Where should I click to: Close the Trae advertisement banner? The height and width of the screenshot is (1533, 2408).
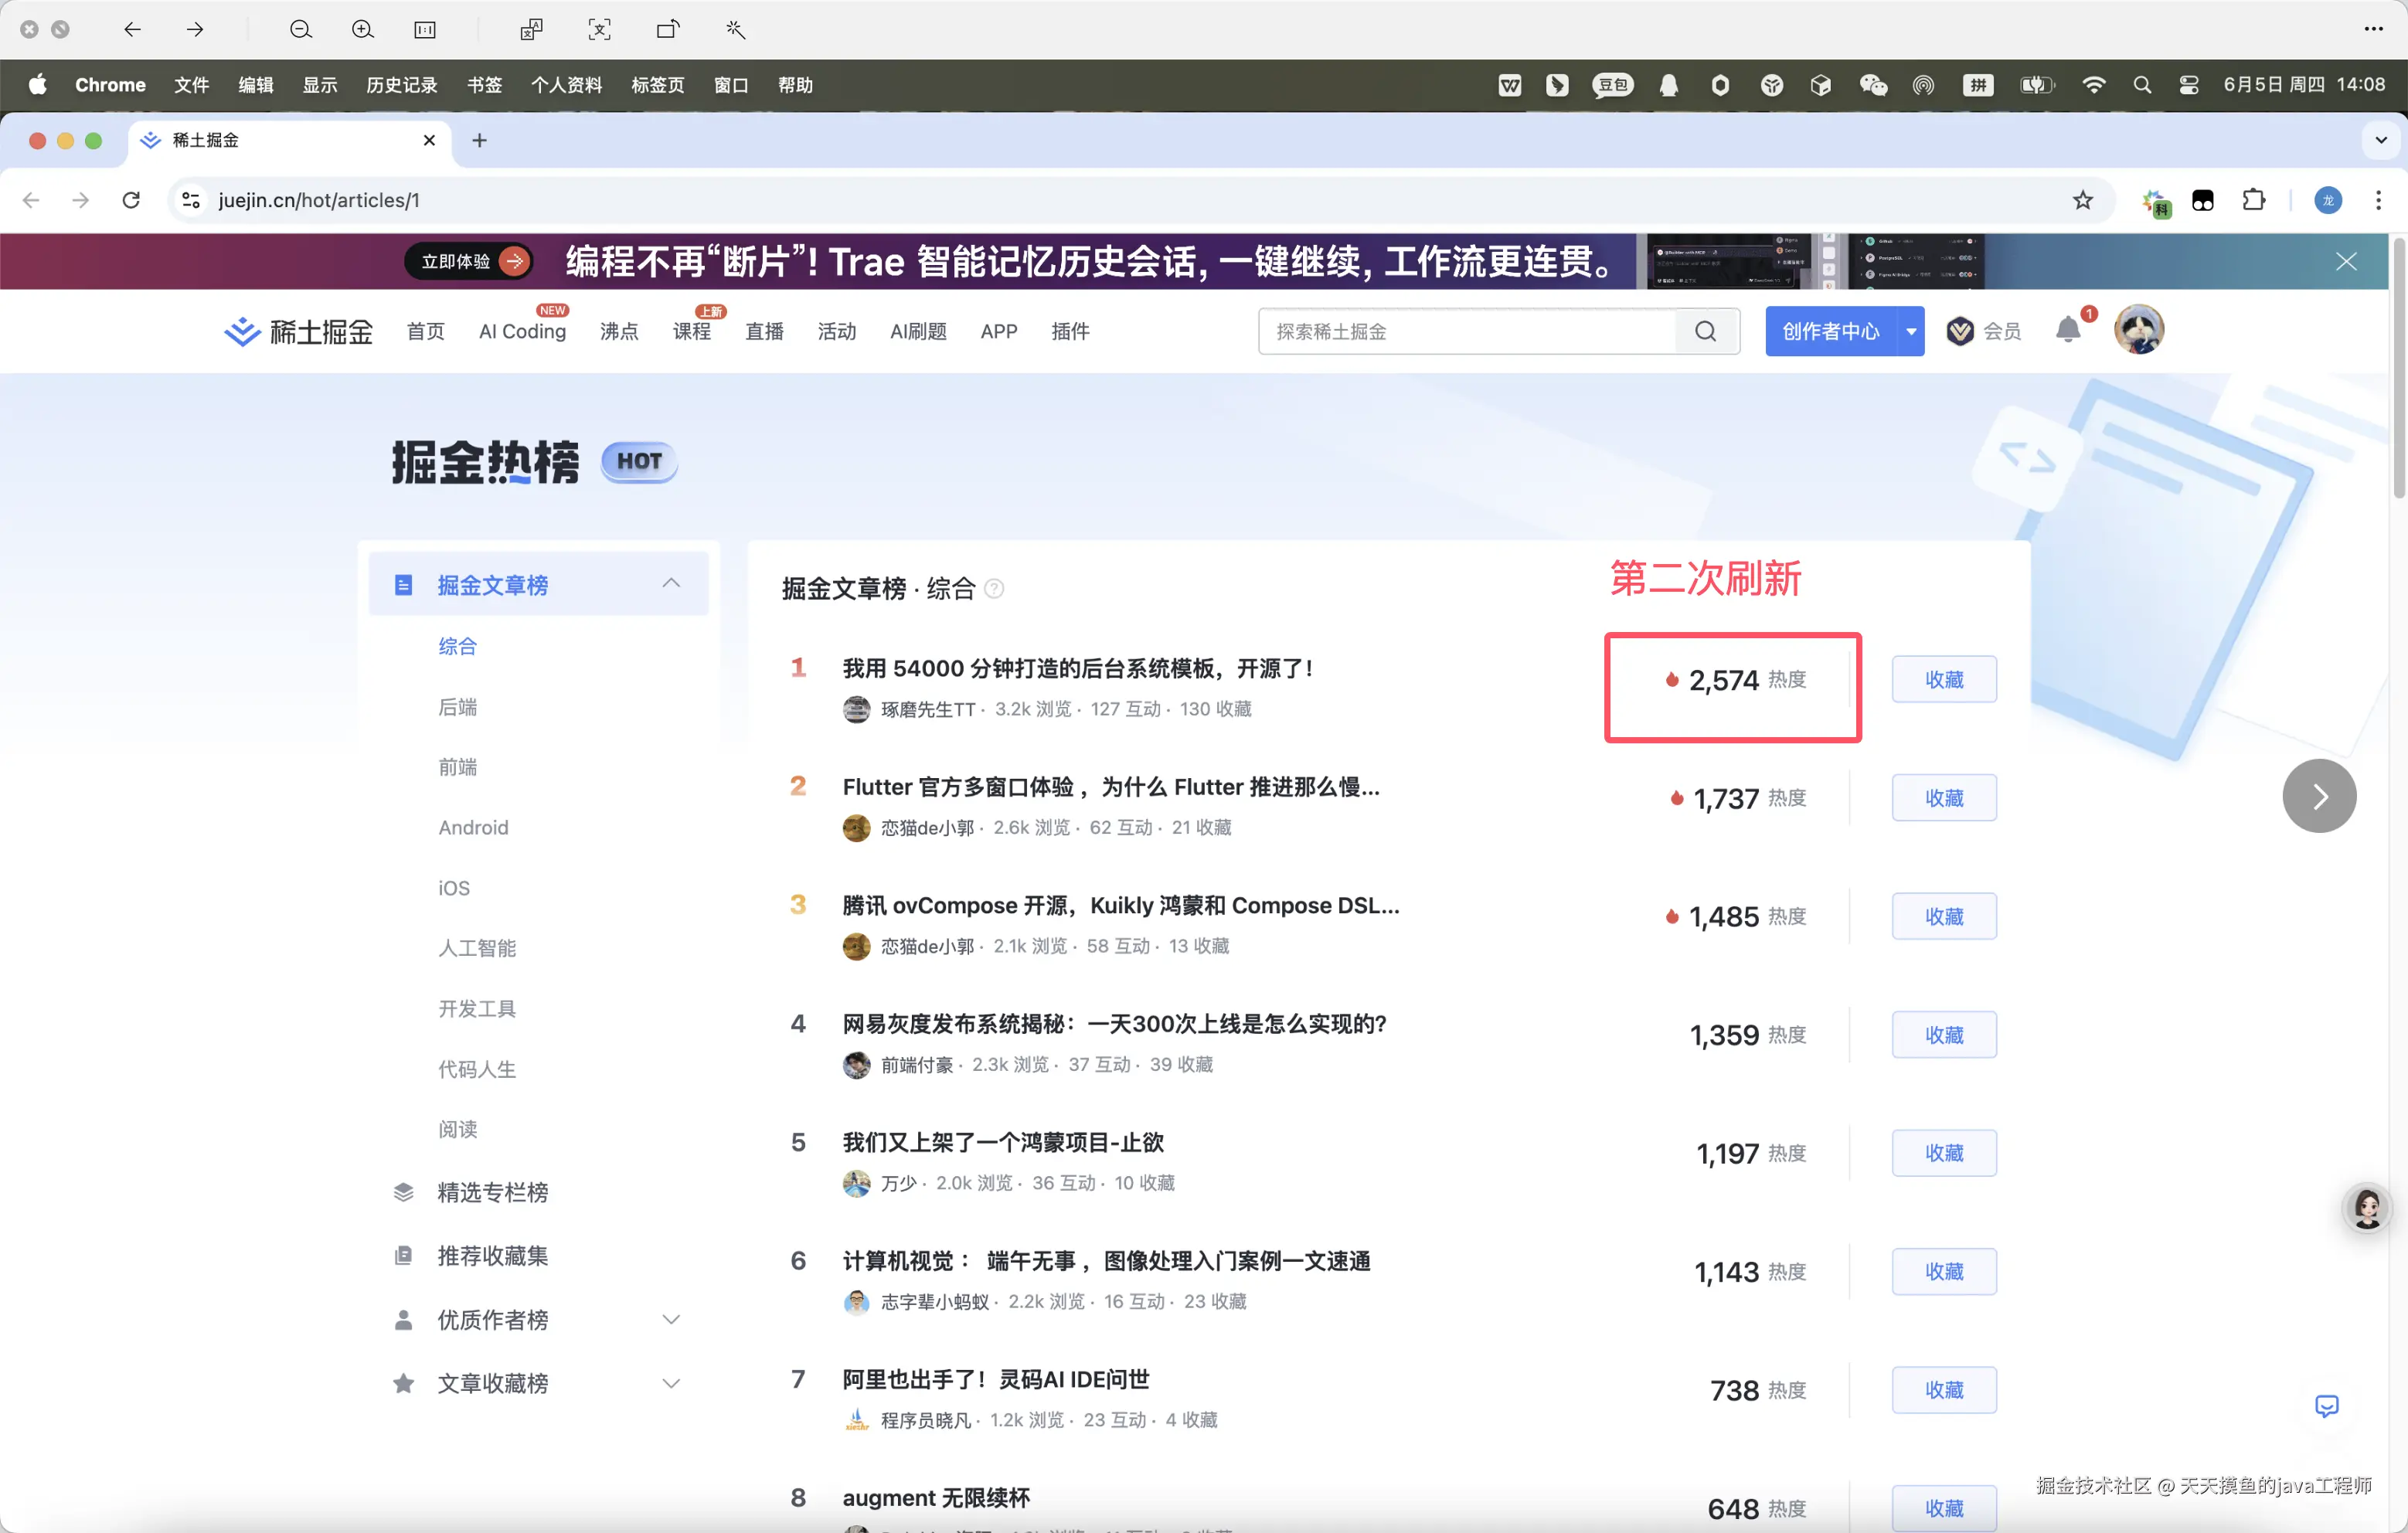click(2345, 262)
